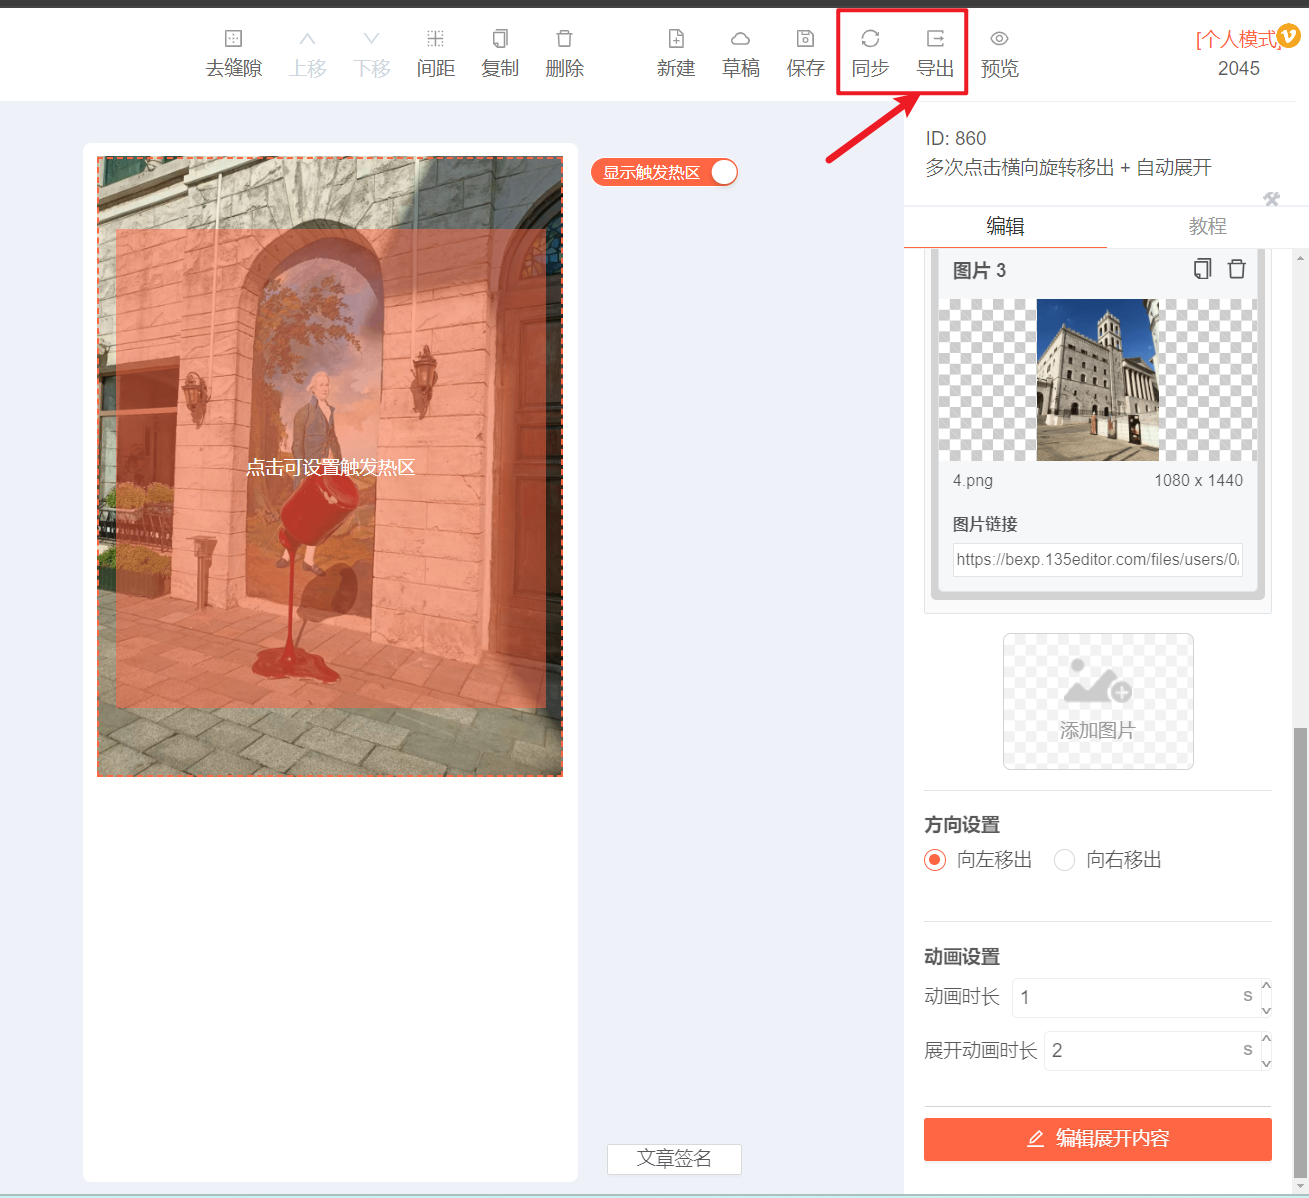Click the 个人模式 link

coord(1236,39)
